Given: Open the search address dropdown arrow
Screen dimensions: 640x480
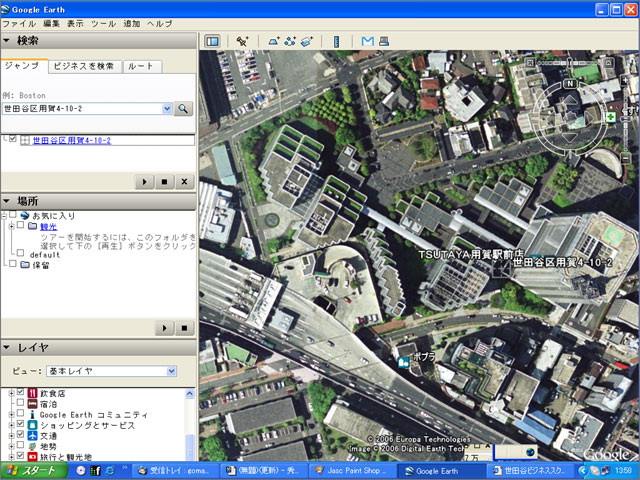Looking at the screenshot, I should (167, 109).
